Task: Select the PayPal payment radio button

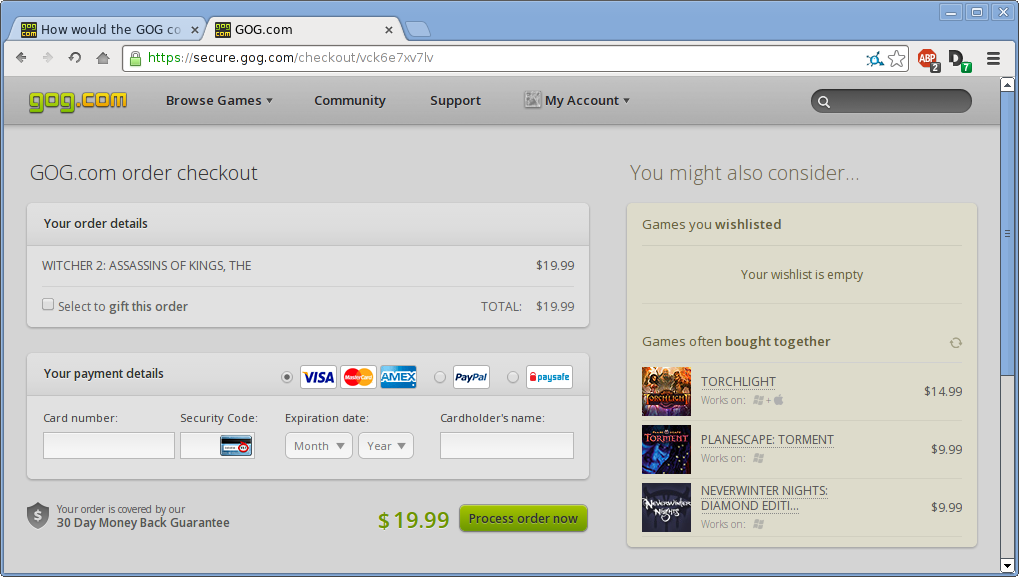Action: point(440,377)
